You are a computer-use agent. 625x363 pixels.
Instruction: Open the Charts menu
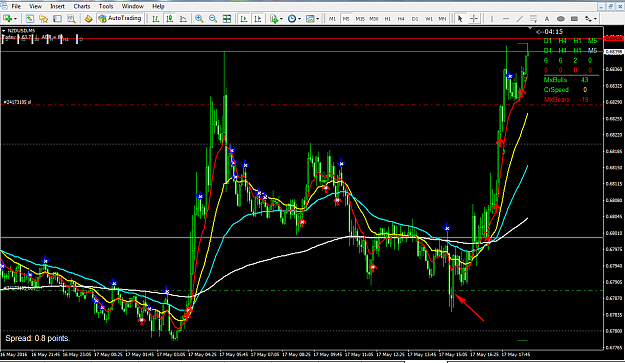[82, 6]
